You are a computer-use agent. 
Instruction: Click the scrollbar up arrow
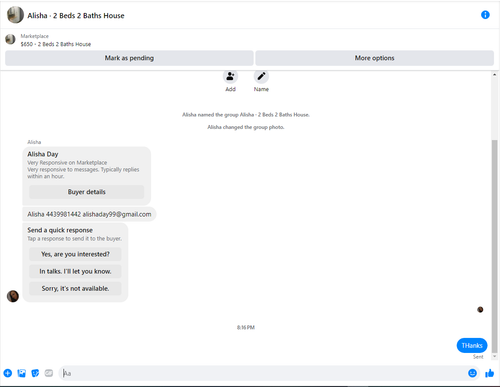tap(494, 75)
